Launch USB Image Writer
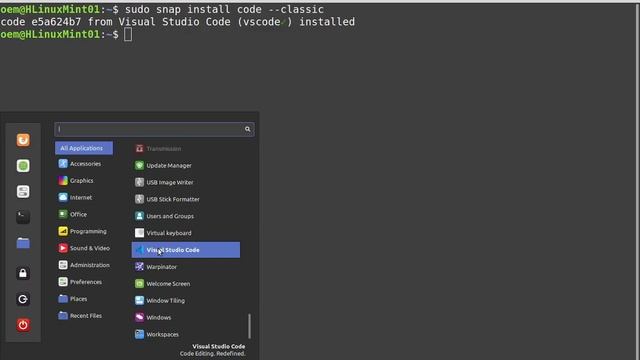 [186, 182]
